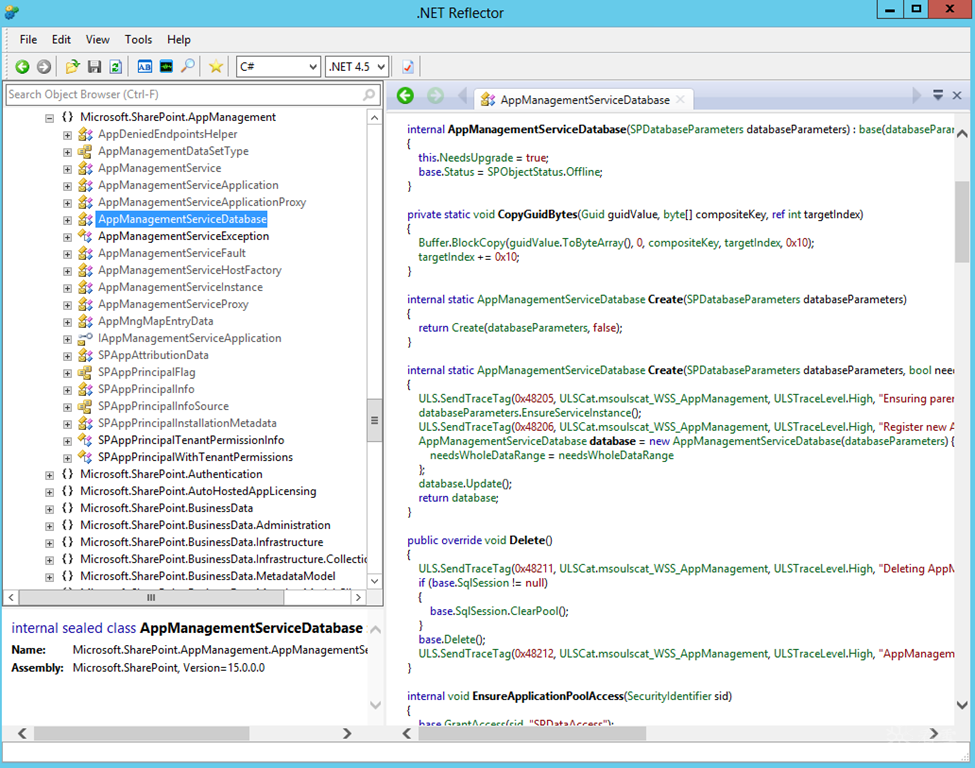
Task: Click the yellow star bookmark icon
Action: pyautogui.click(x=216, y=67)
